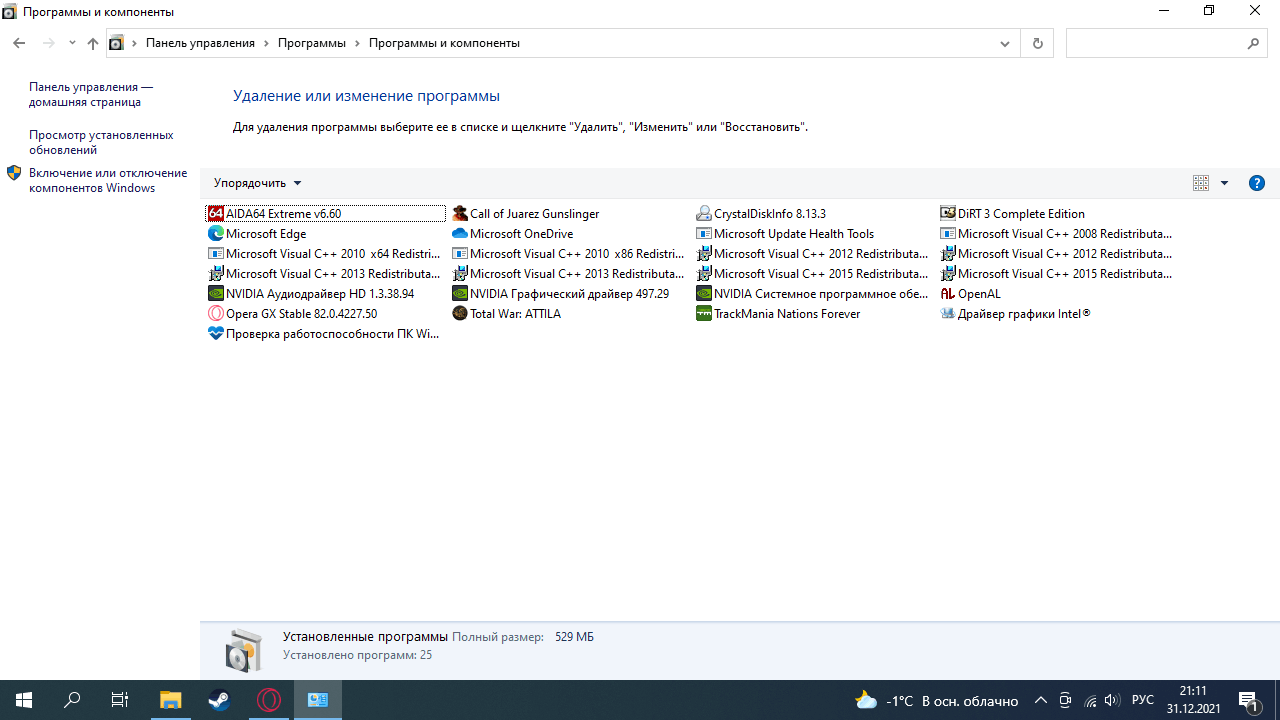Click Программы и компоненты breadcrumb segment
The width and height of the screenshot is (1280, 720).
[x=444, y=43]
